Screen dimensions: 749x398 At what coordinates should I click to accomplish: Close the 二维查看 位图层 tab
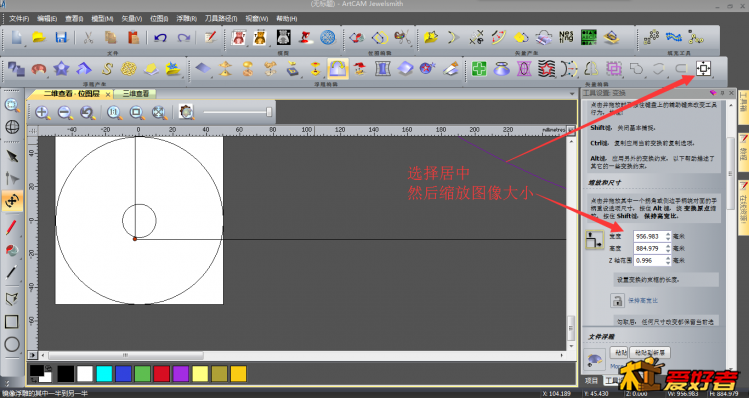107,94
